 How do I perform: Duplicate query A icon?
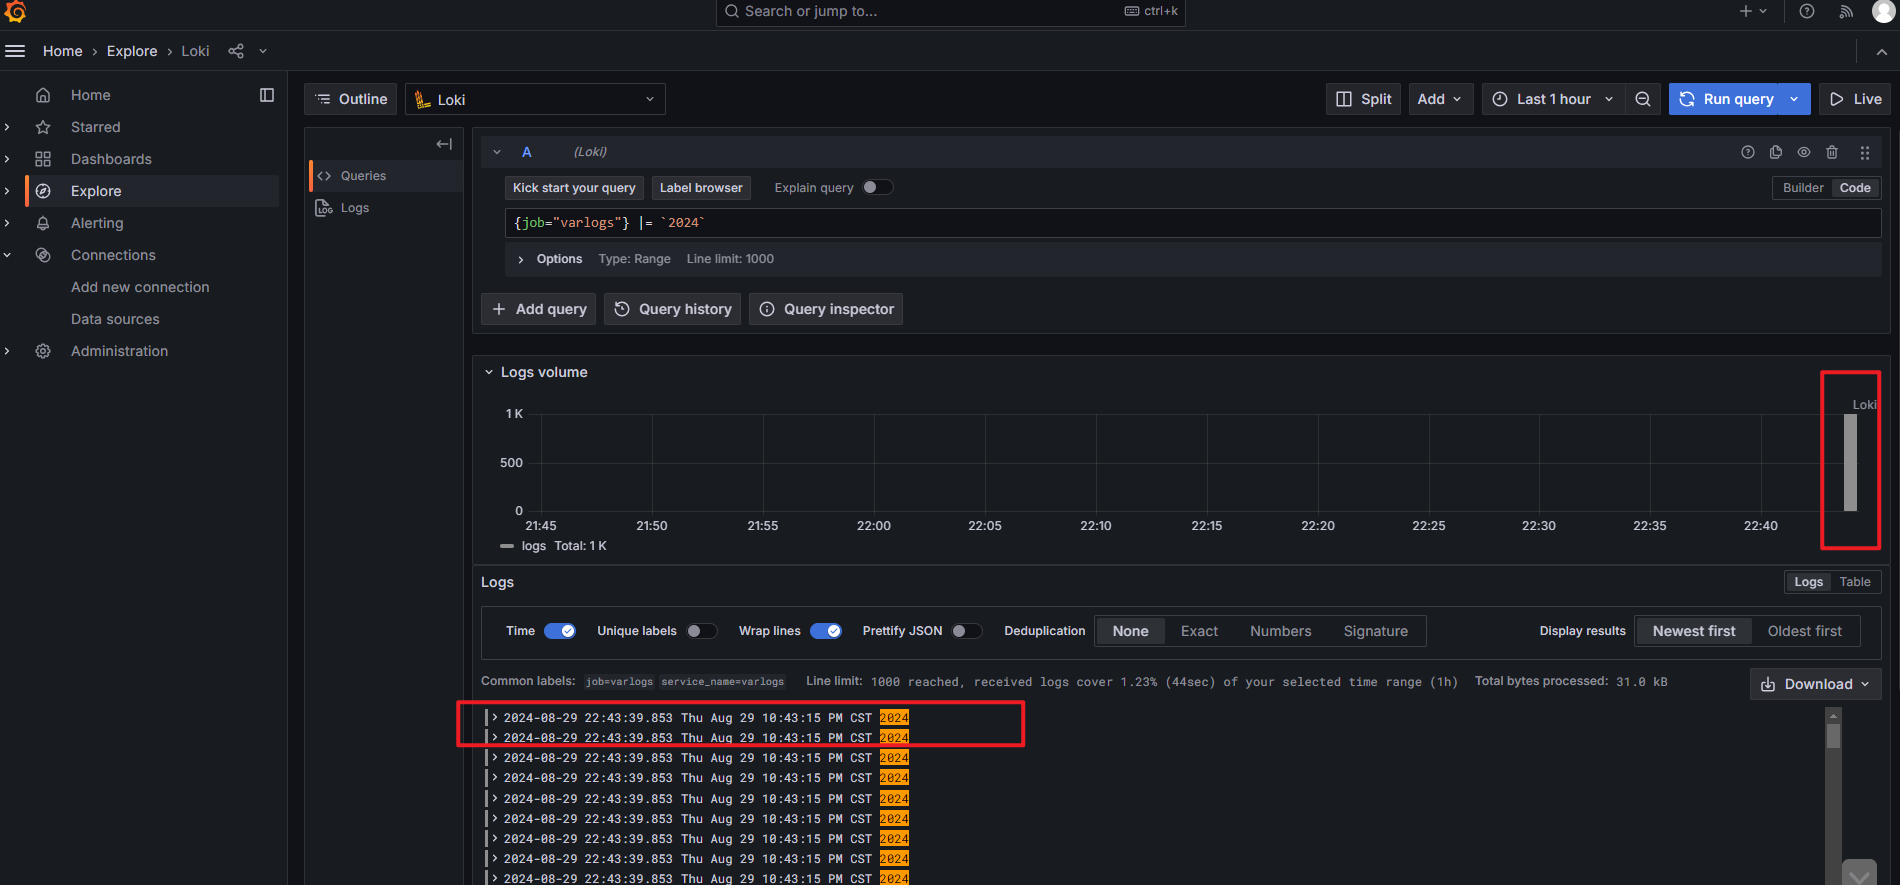coord(1776,152)
